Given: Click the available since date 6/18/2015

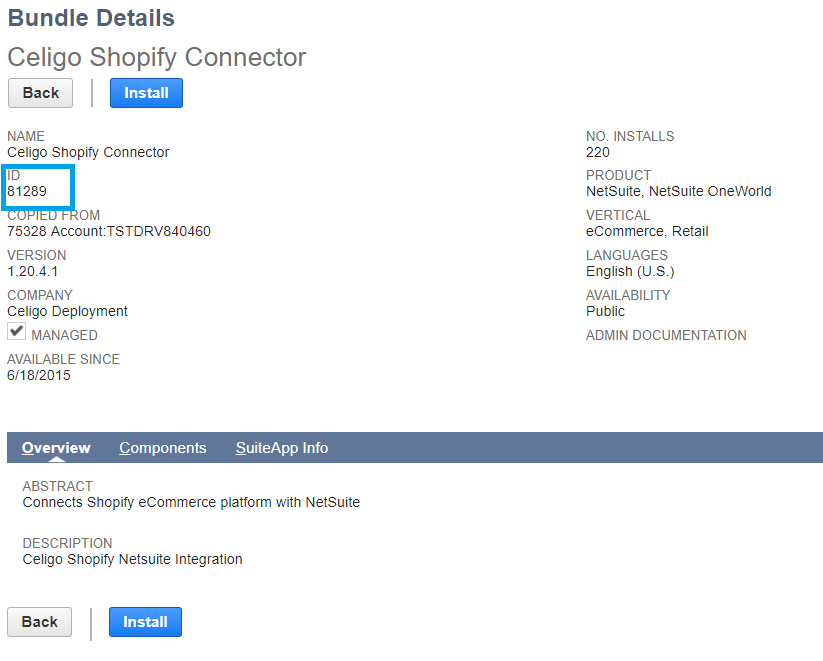Looking at the screenshot, I should (x=38, y=375).
